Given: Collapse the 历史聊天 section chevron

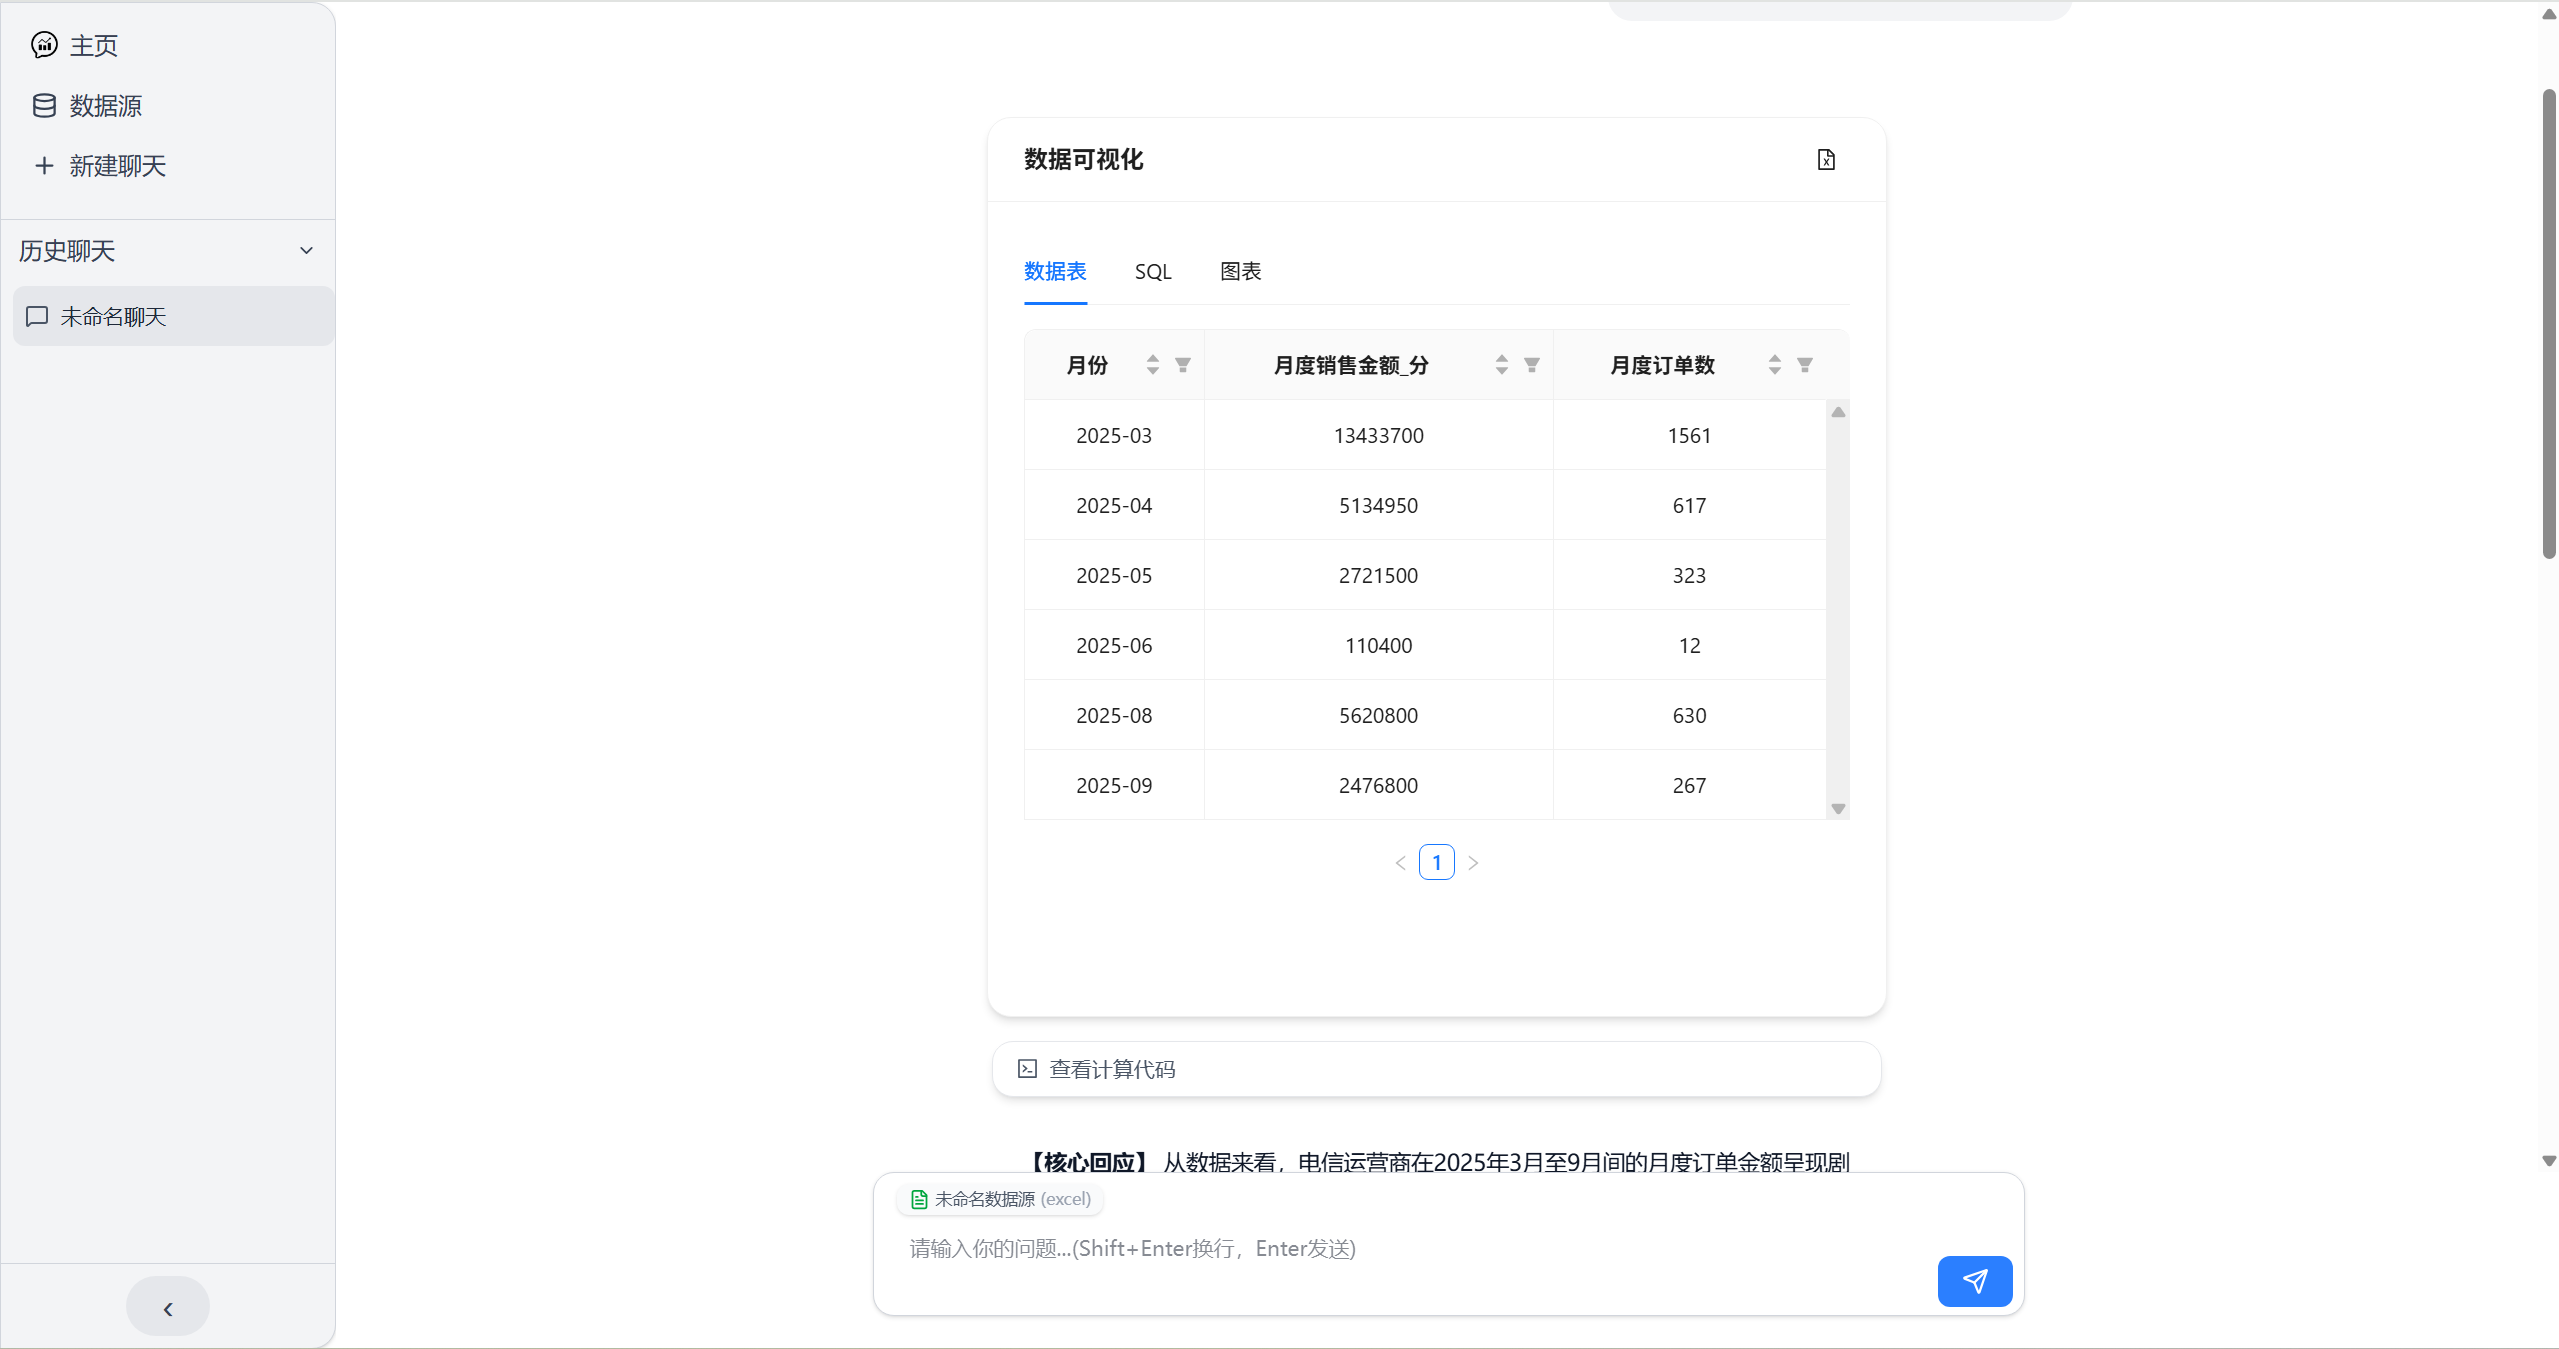Looking at the screenshot, I should 306,251.
